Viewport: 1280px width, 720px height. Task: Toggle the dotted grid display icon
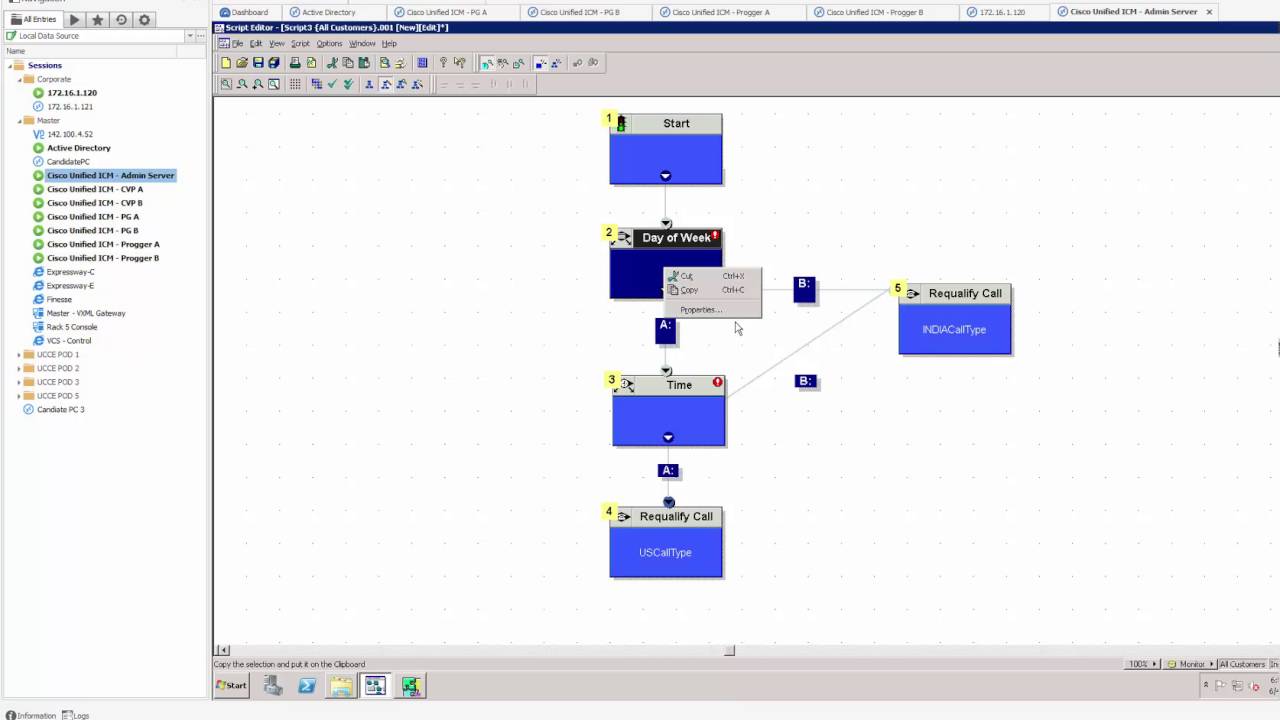(x=295, y=84)
